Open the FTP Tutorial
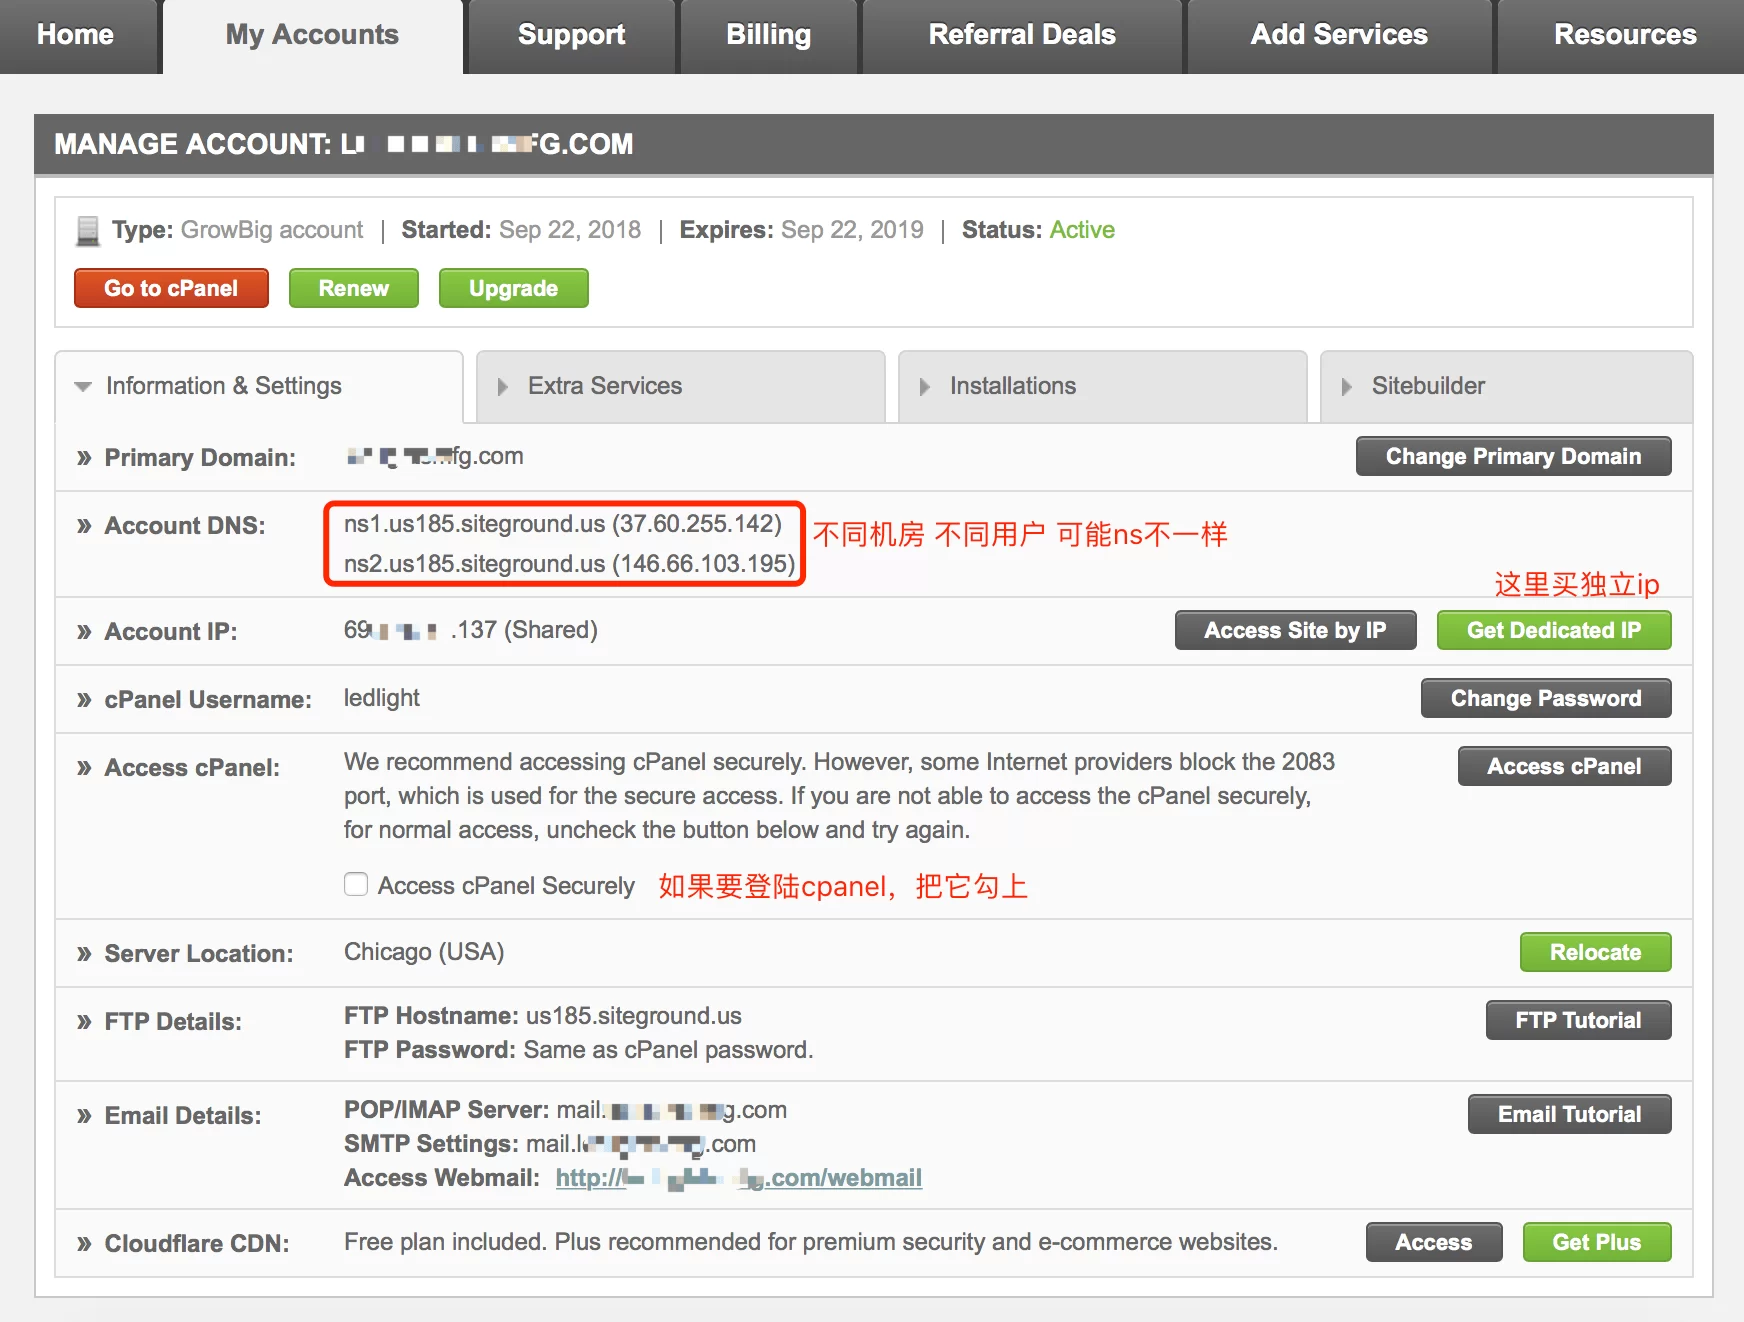 [1578, 1020]
